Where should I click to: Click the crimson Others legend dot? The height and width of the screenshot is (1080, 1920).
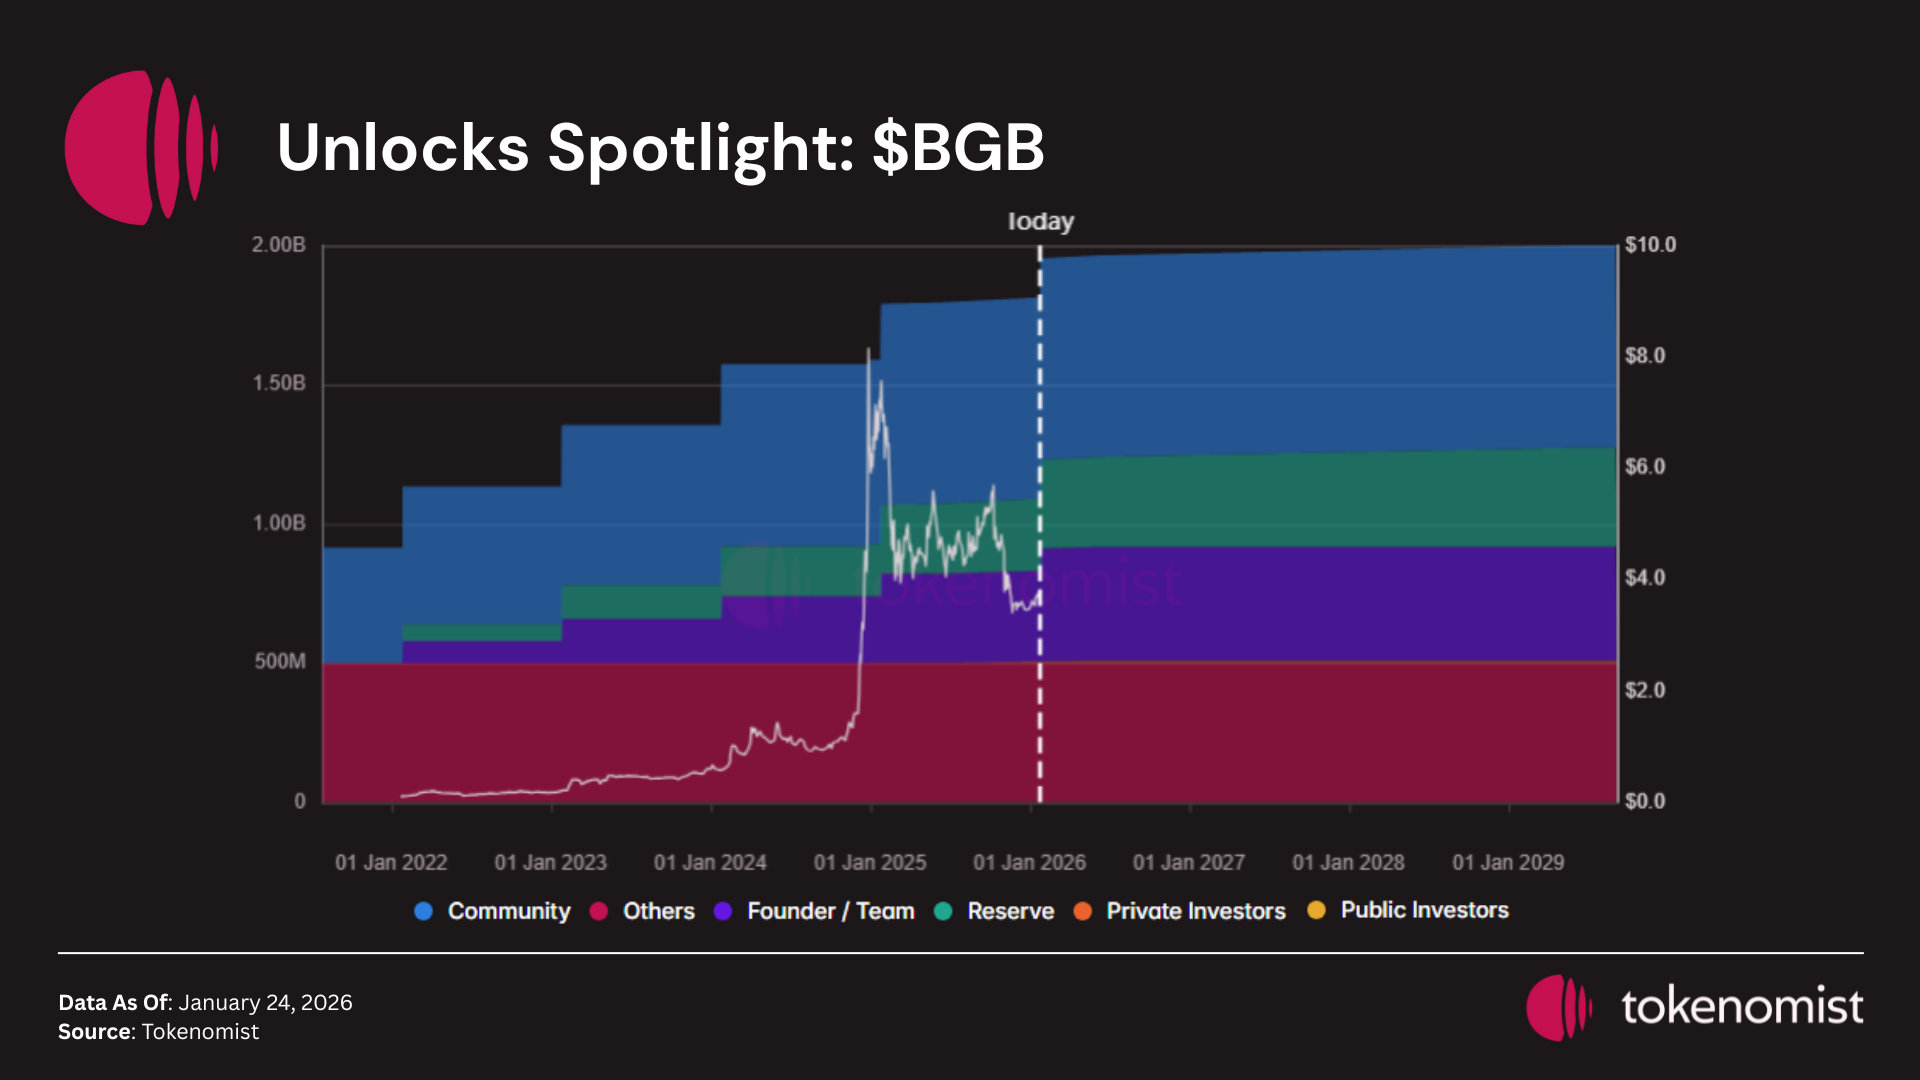pyautogui.click(x=599, y=911)
